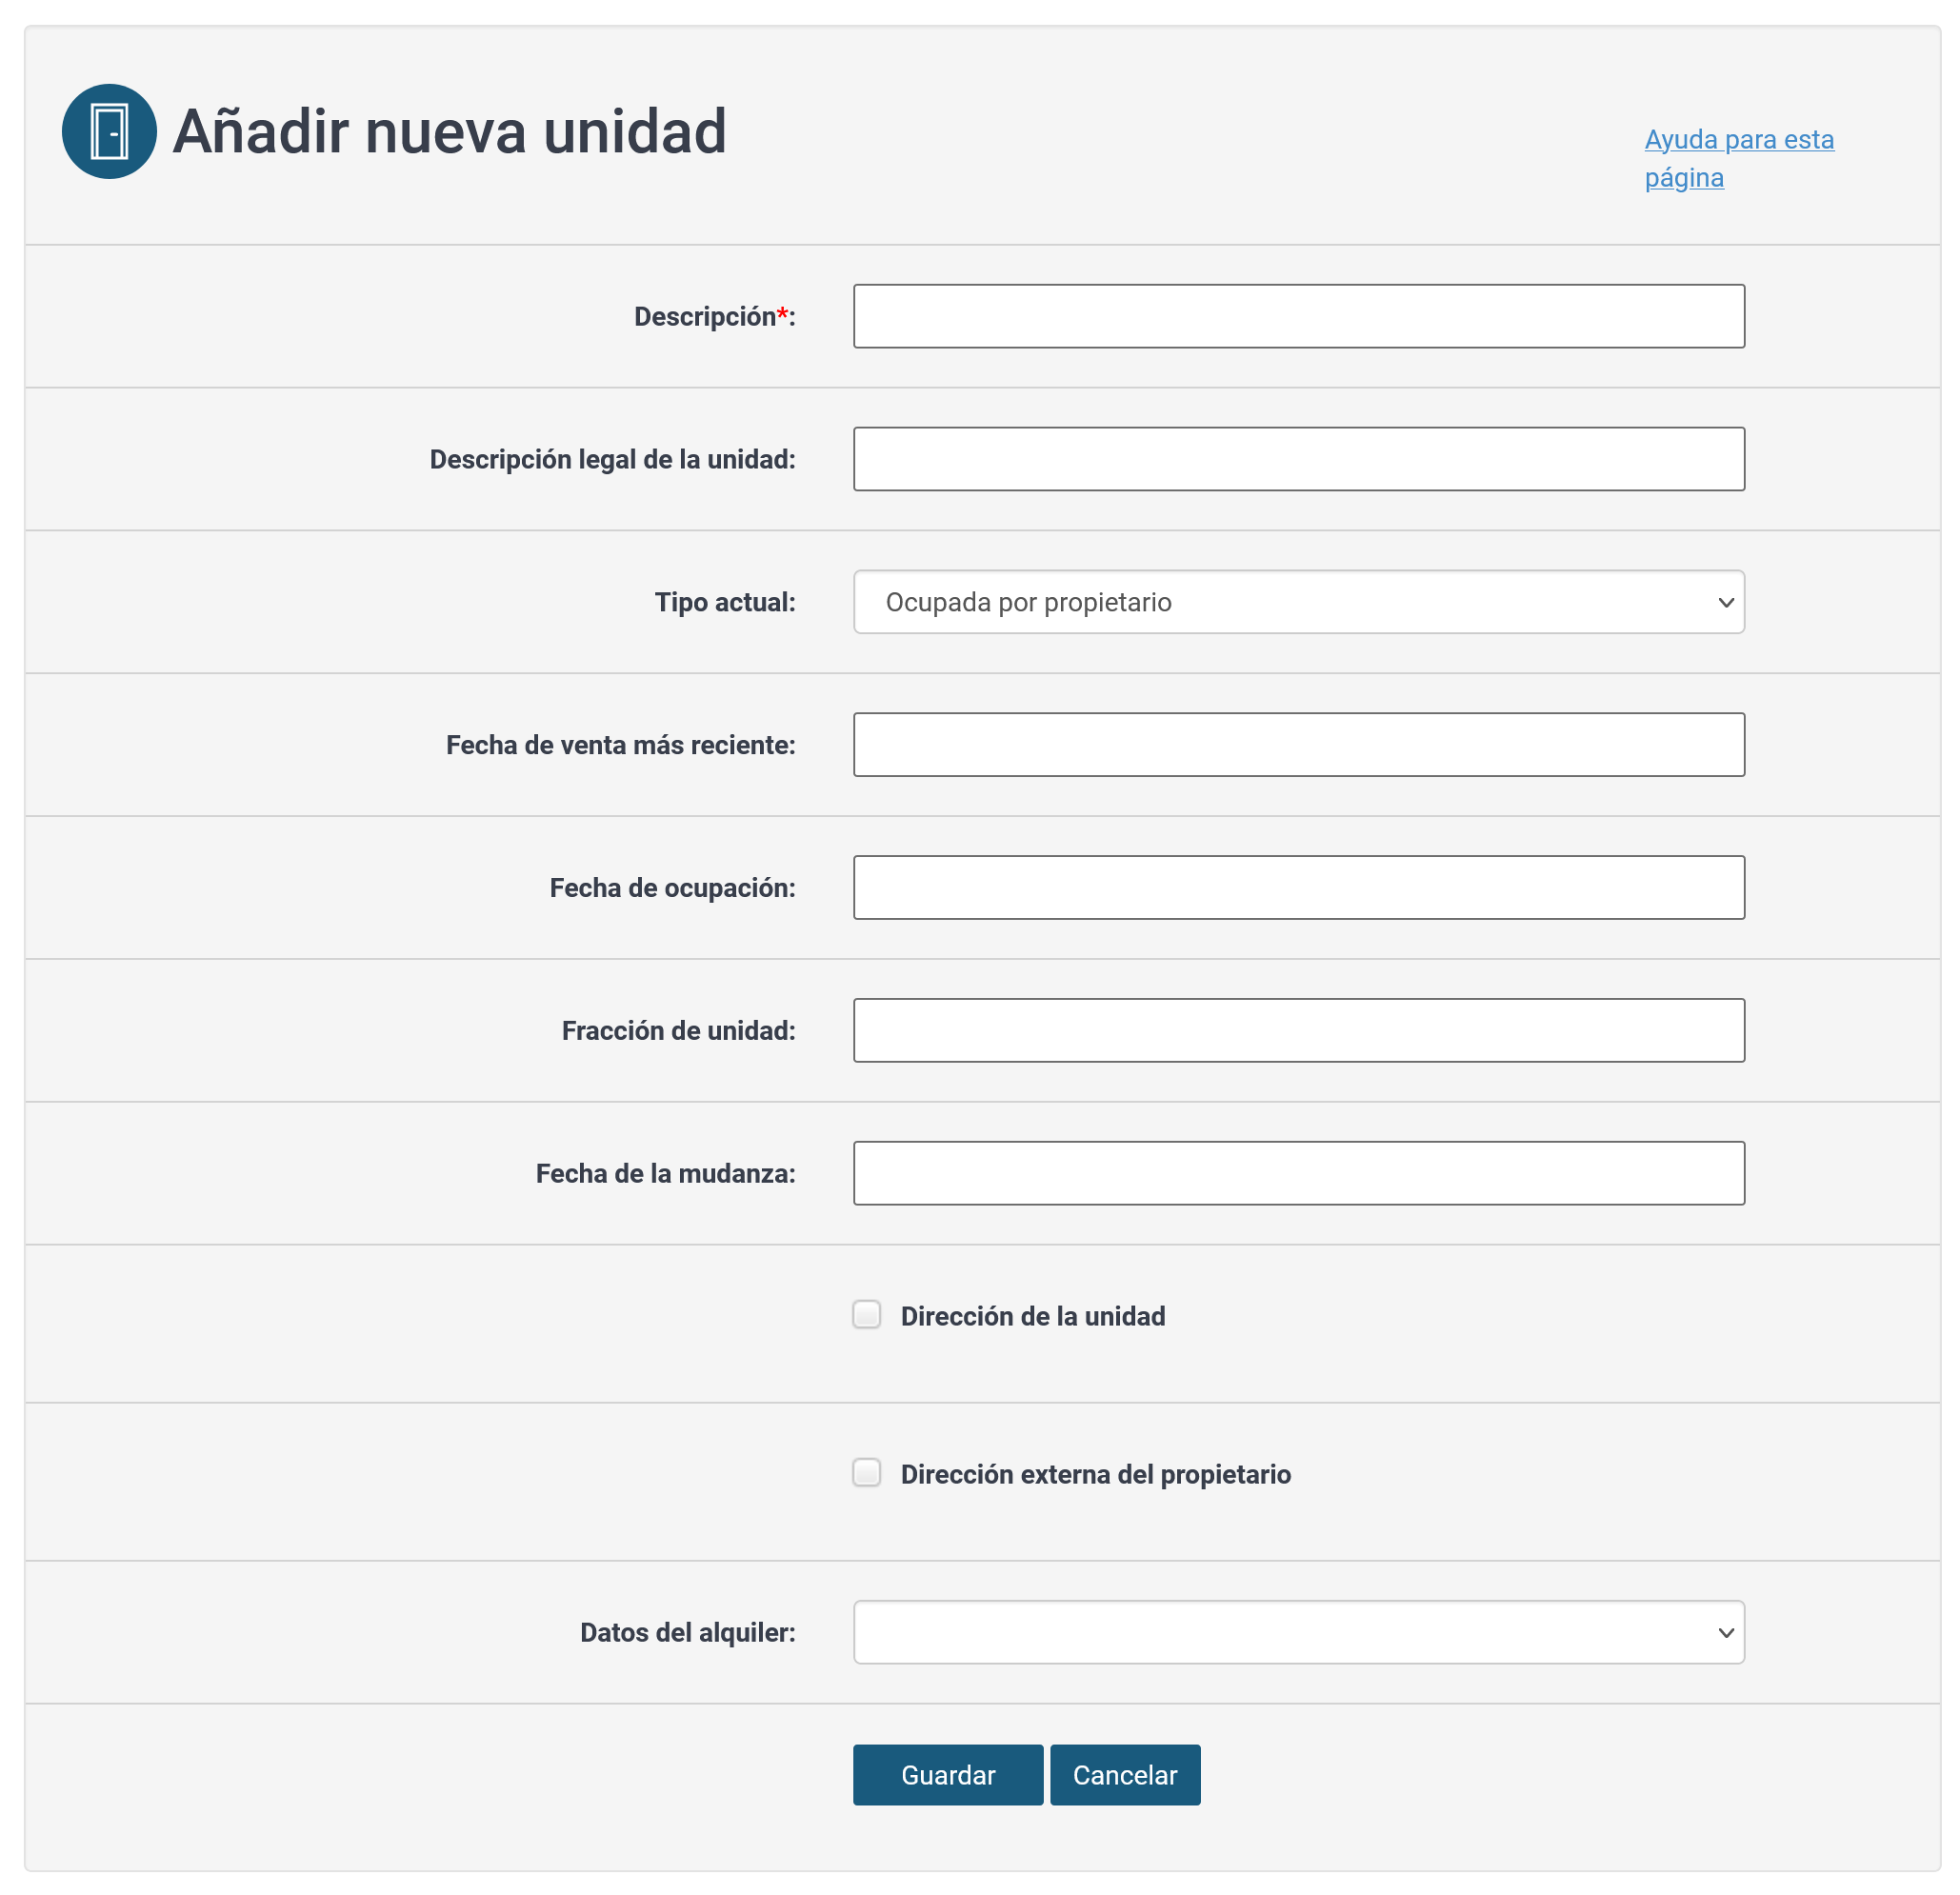Click the Fecha de venta más reciente label
Screen dimensions: 1960x1895
[621, 745]
